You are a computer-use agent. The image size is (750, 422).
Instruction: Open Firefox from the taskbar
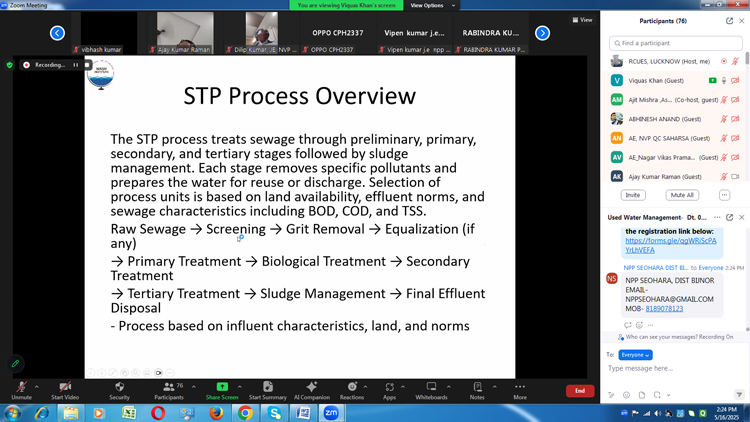(216, 413)
